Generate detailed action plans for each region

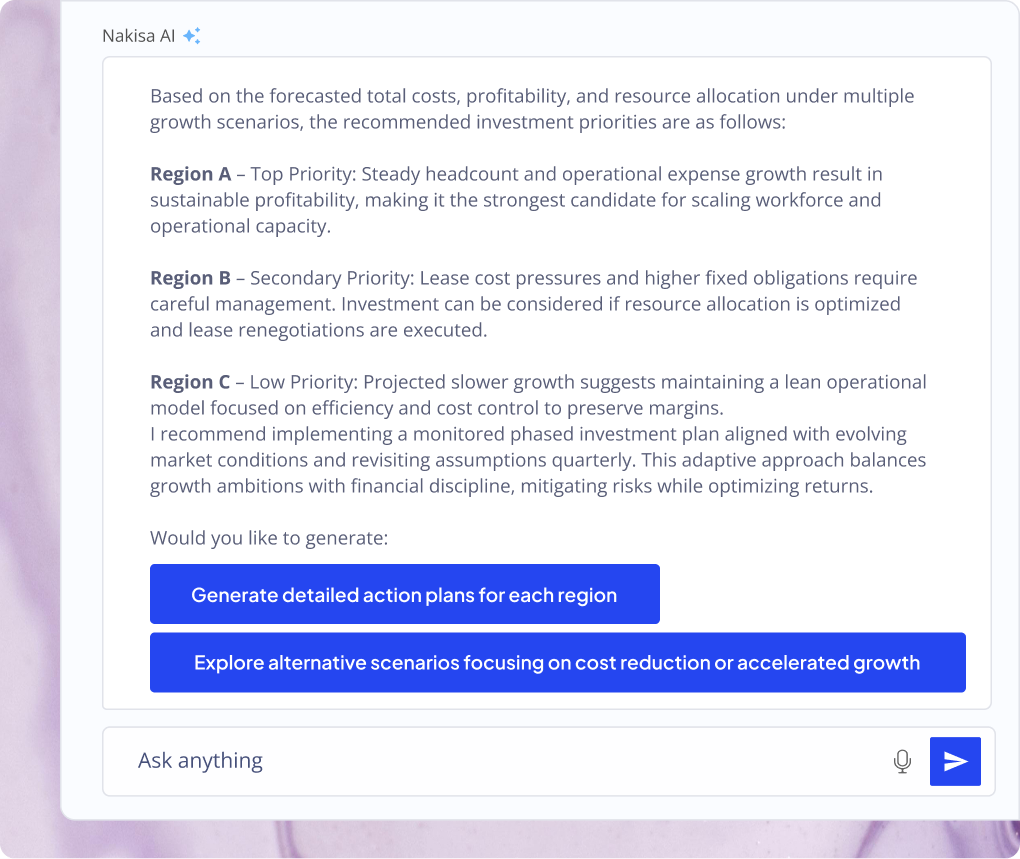(x=404, y=595)
